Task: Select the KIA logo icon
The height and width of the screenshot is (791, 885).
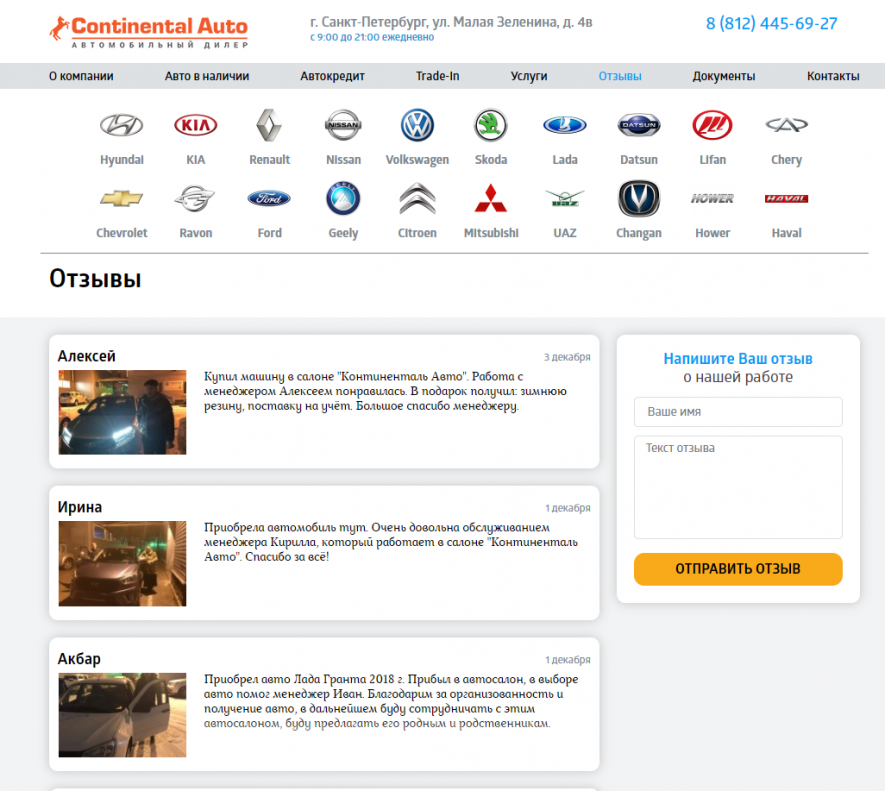Action: (195, 125)
